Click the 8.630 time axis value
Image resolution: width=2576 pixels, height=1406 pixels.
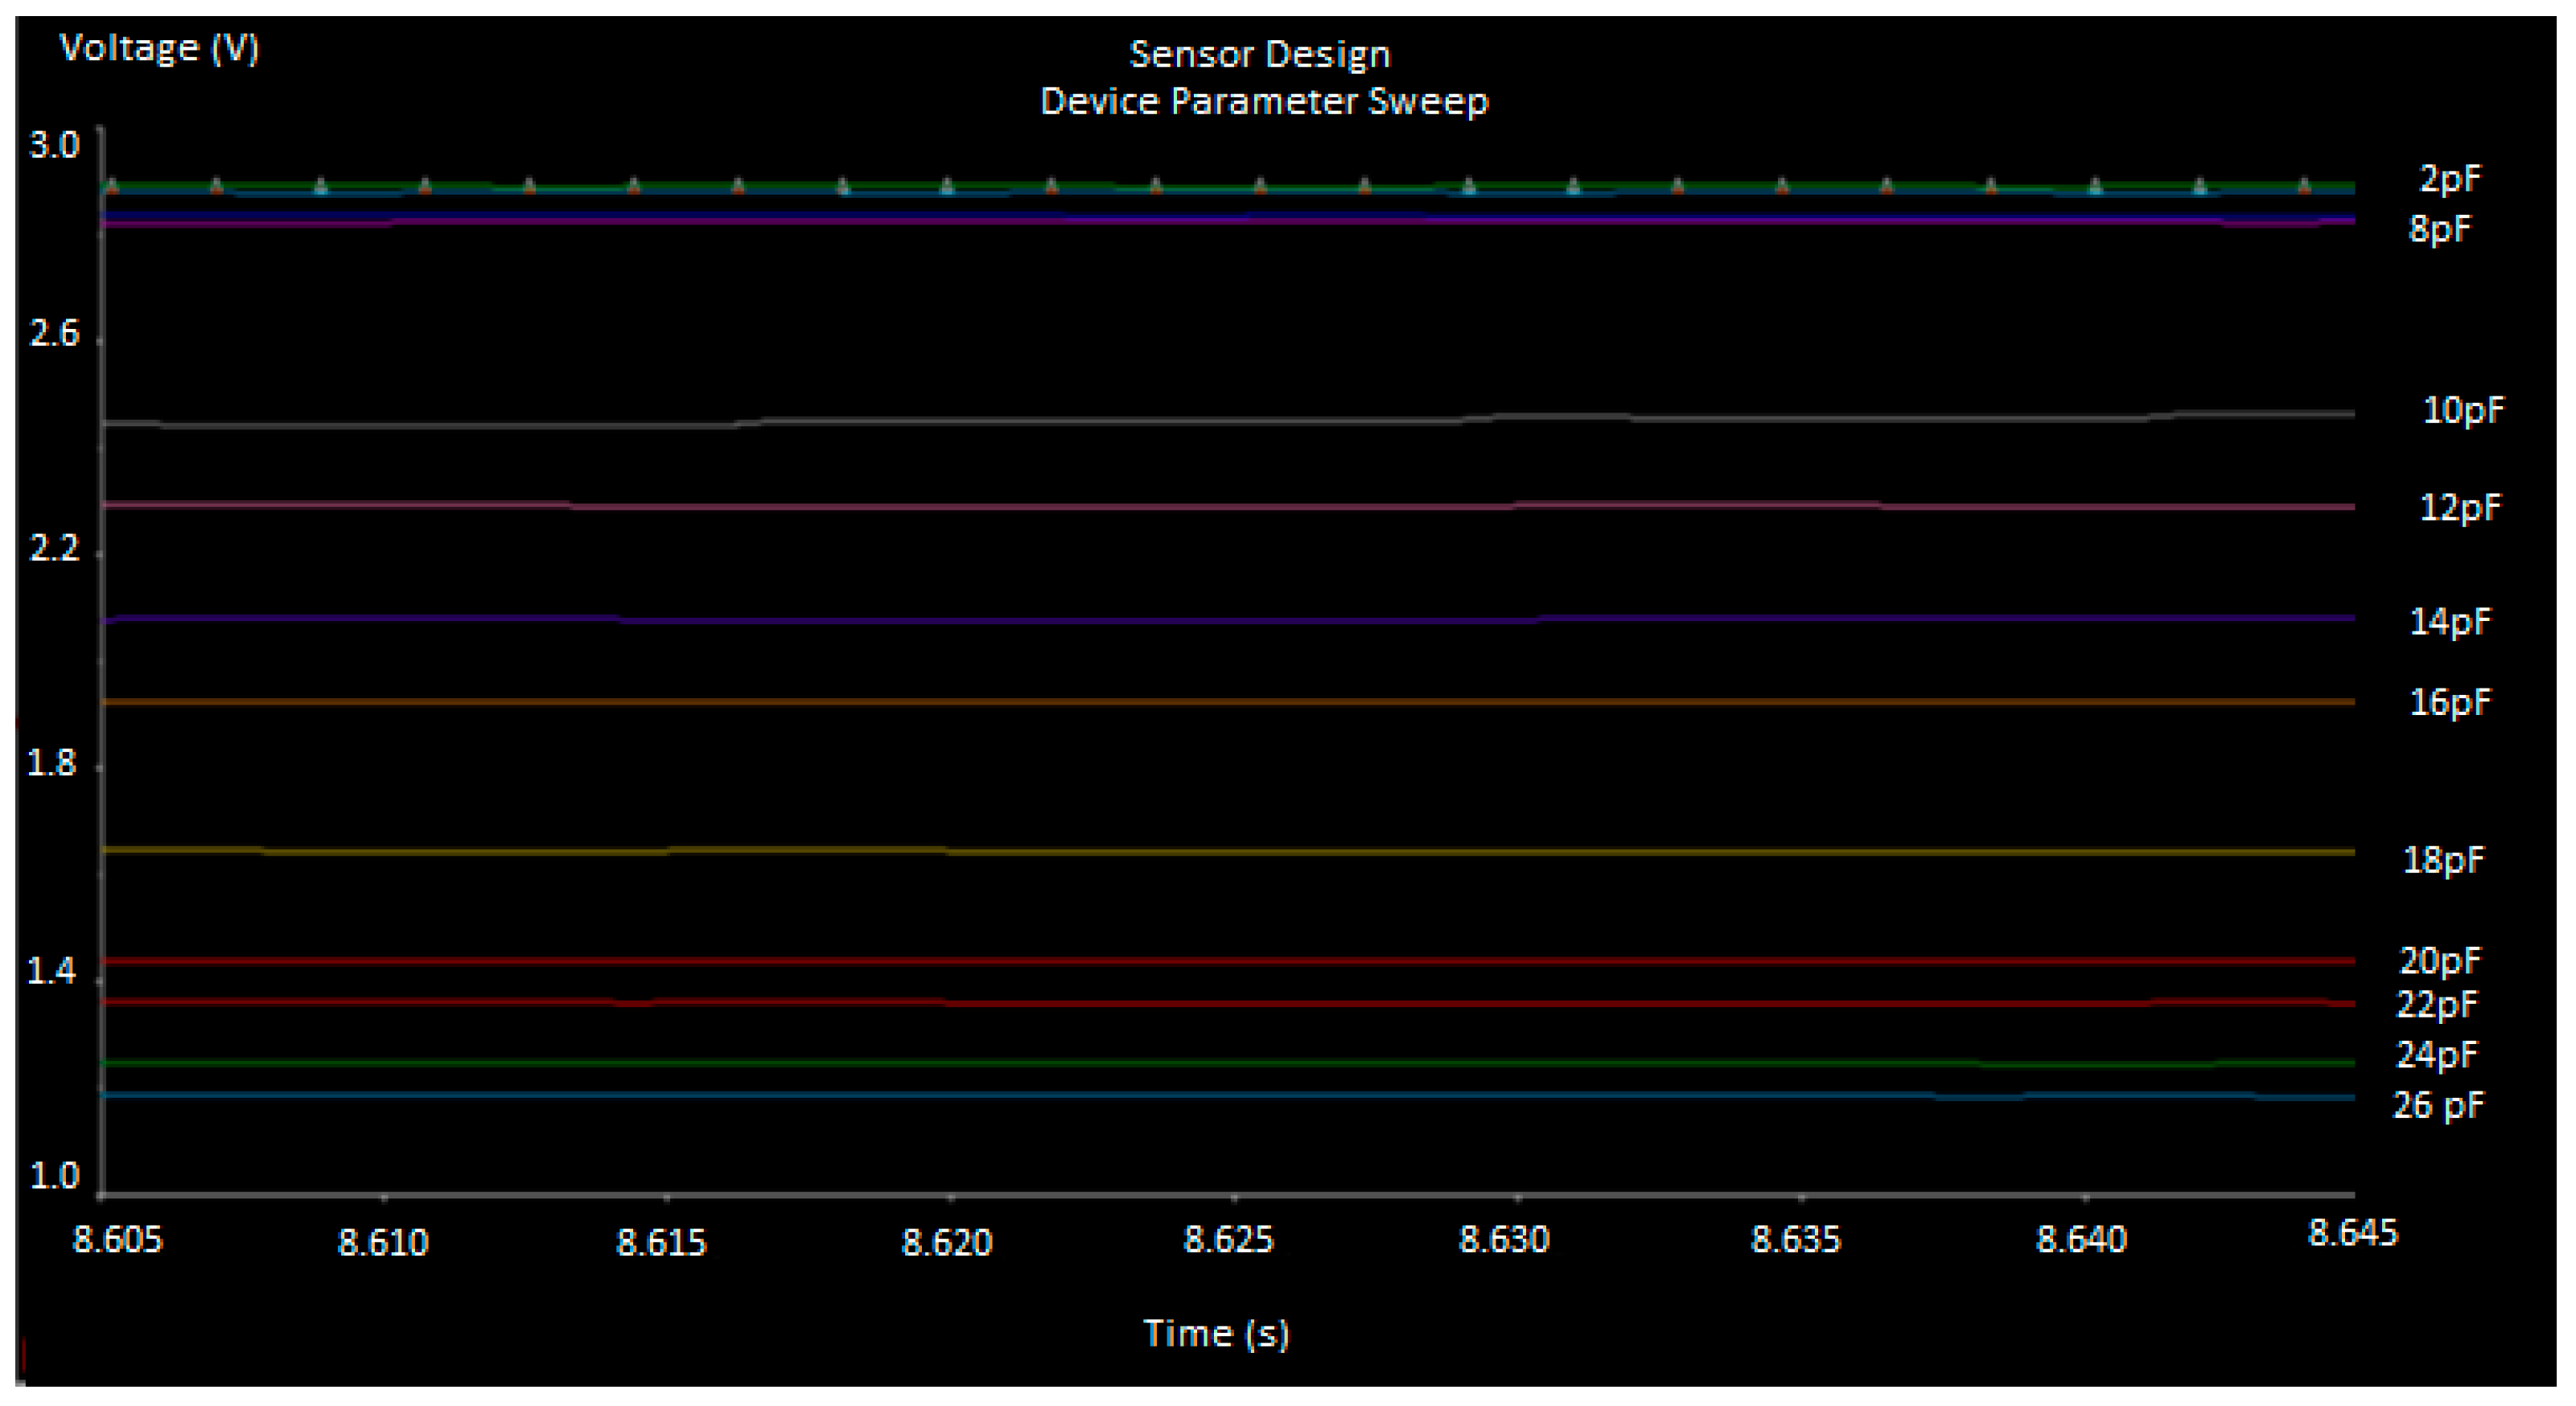(x=1505, y=1240)
